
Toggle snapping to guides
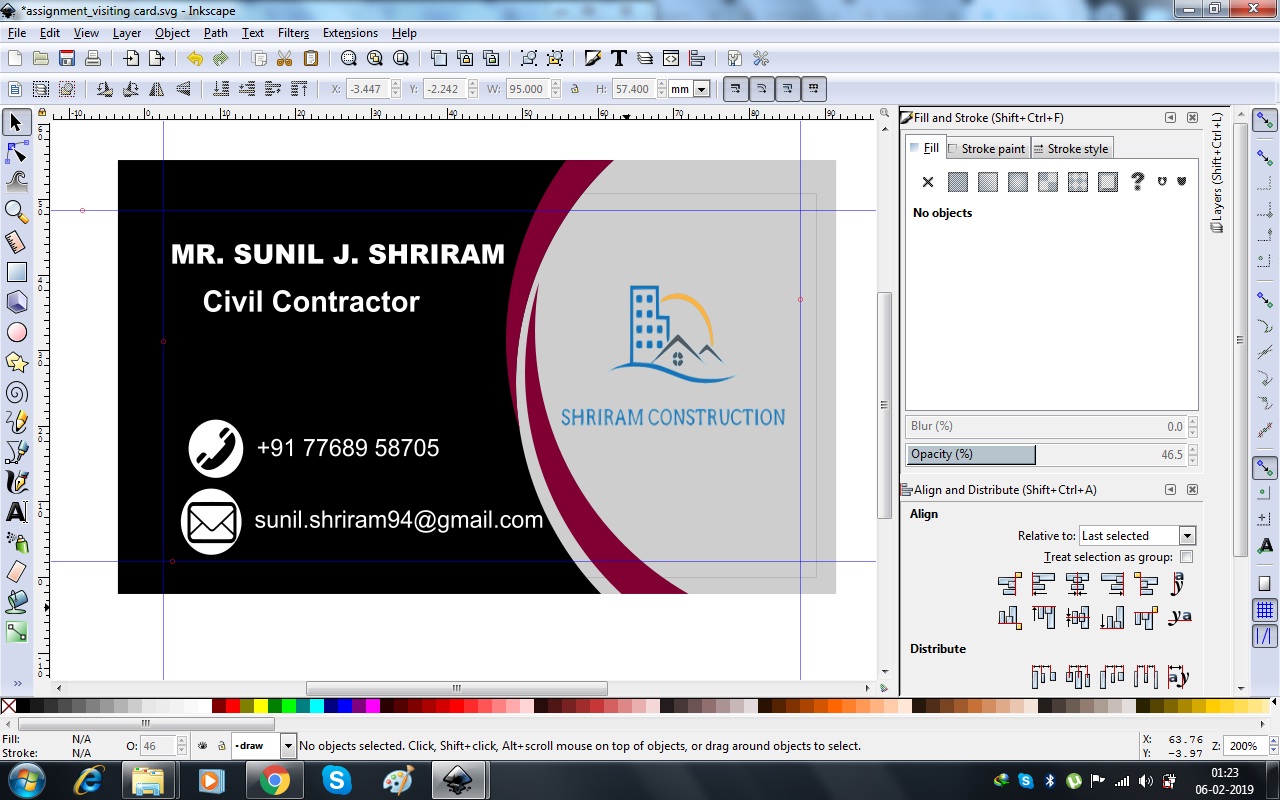coord(1265,635)
